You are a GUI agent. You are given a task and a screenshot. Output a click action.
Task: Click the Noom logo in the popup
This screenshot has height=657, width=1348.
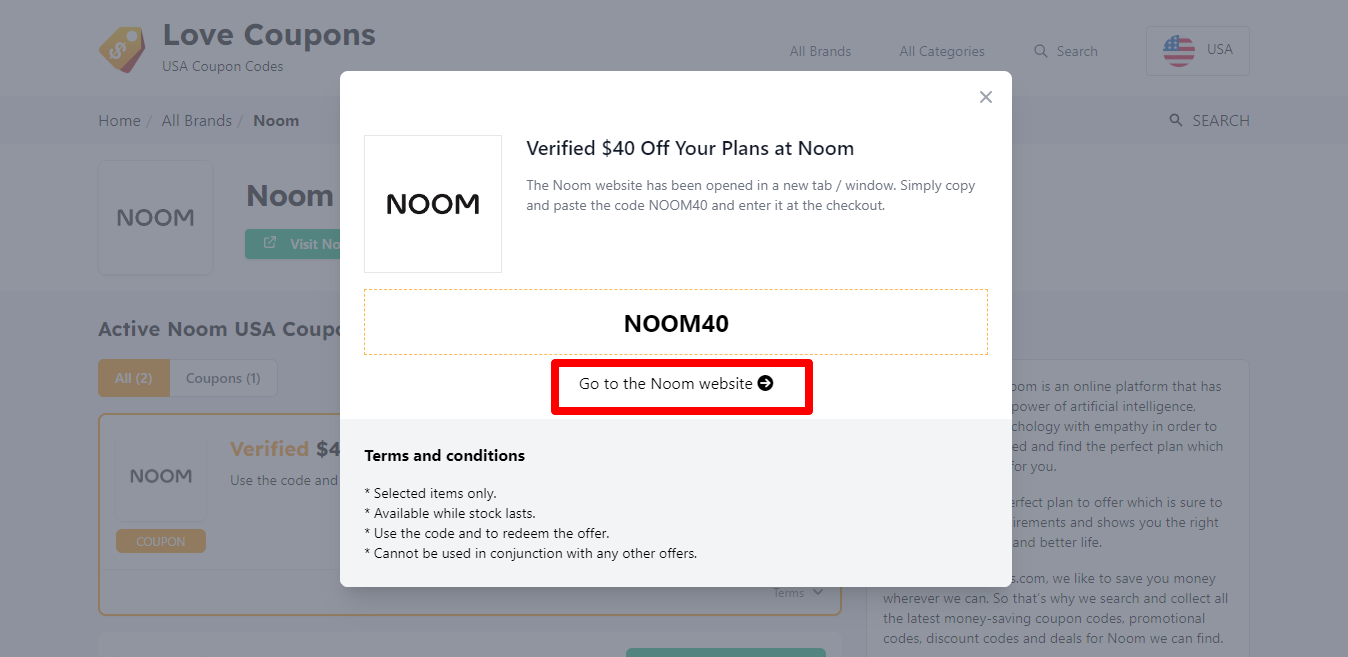(433, 204)
